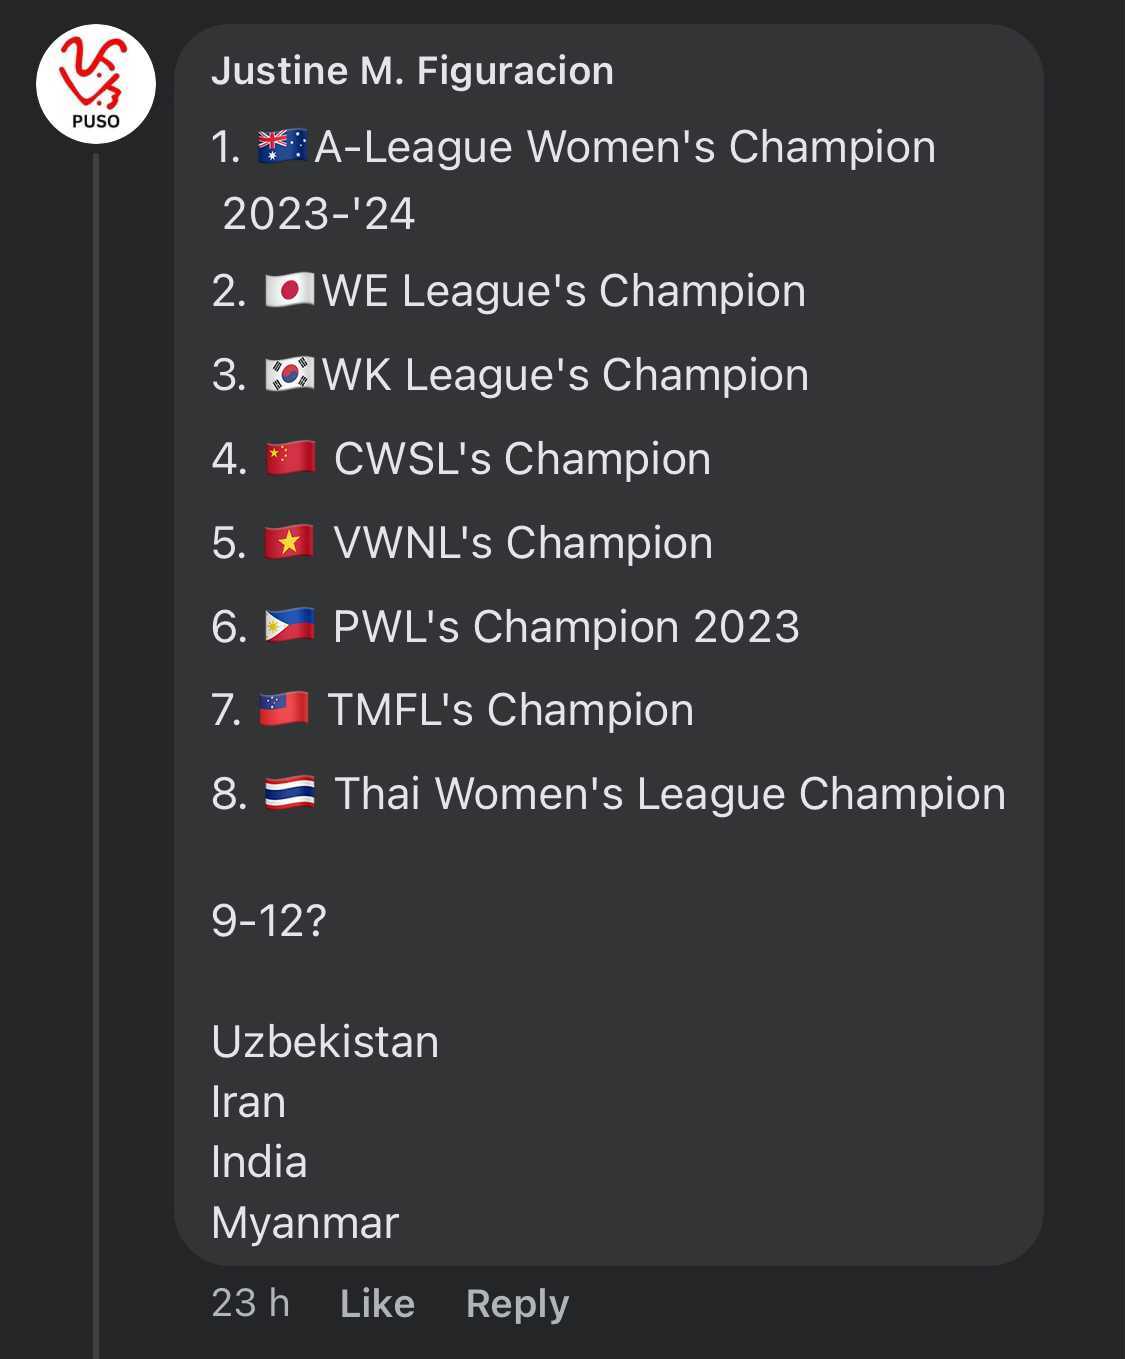Image resolution: width=1125 pixels, height=1359 pixels.
Task: Tap the Chinese flag emoji
Action: pyautogui.click(x=290, y=458)
